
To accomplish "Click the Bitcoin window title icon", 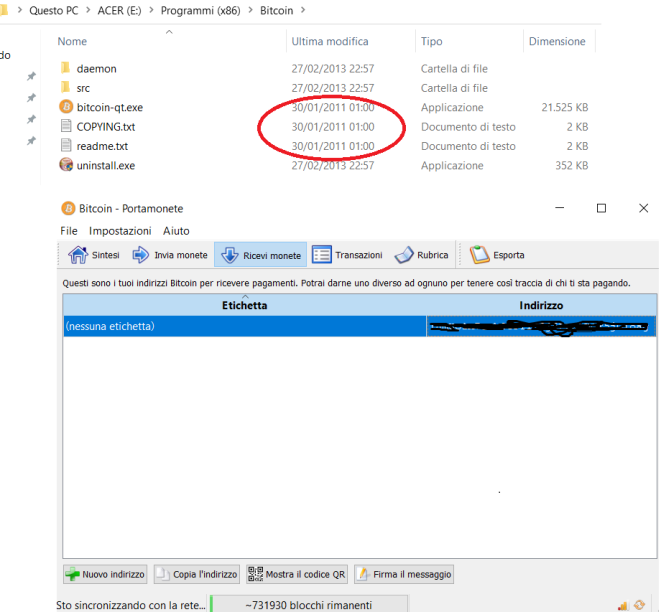I will point(67,208).
